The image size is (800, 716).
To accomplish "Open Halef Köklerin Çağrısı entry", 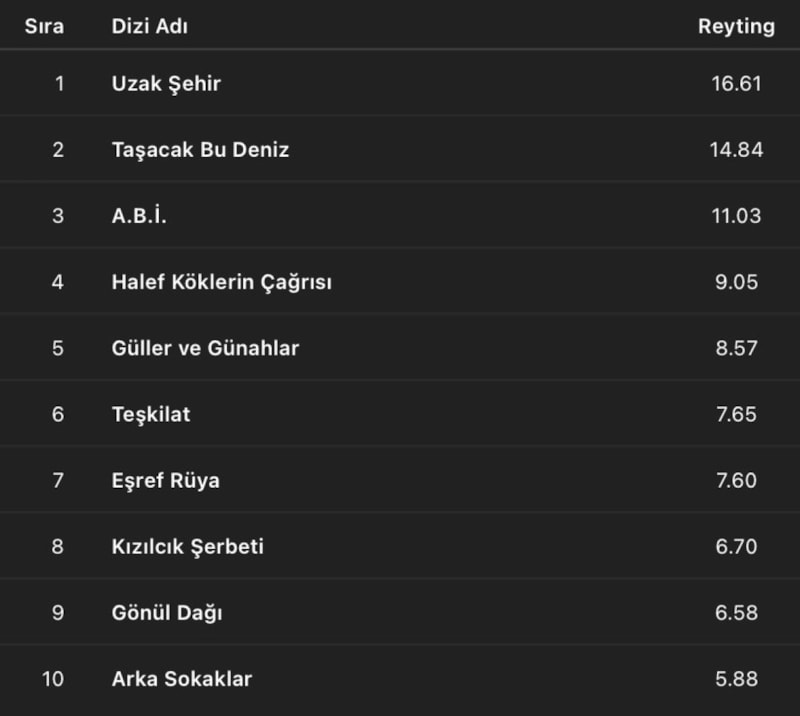I will [221, 282].
